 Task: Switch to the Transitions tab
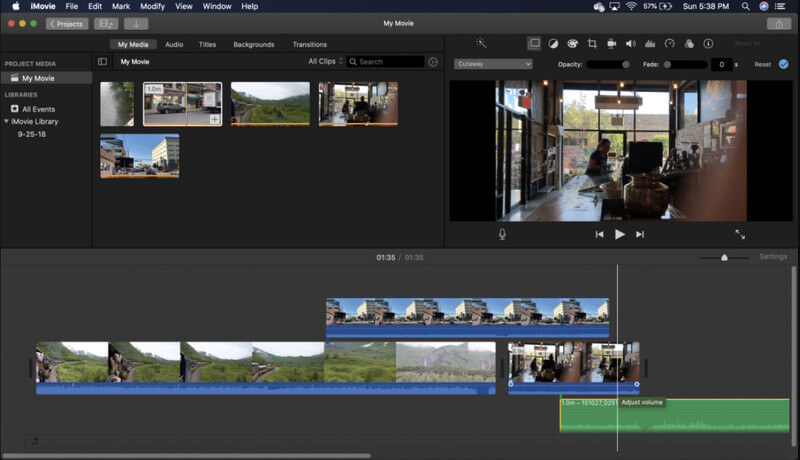coord(309,45)
